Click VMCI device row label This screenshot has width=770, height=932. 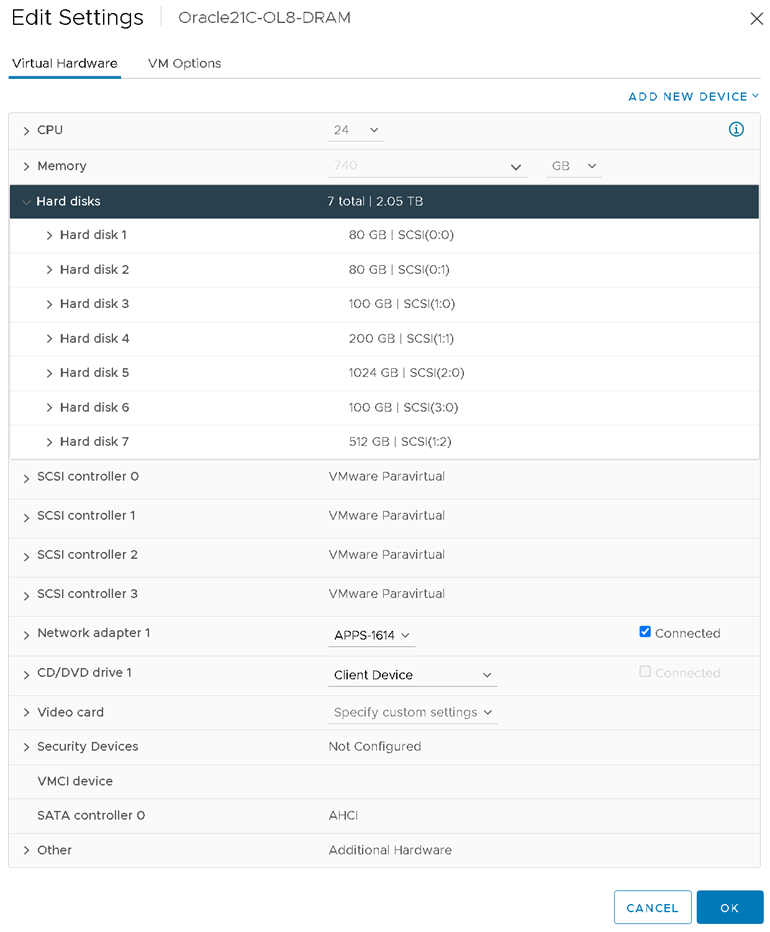pyautogui.click(x=75, y=781)
